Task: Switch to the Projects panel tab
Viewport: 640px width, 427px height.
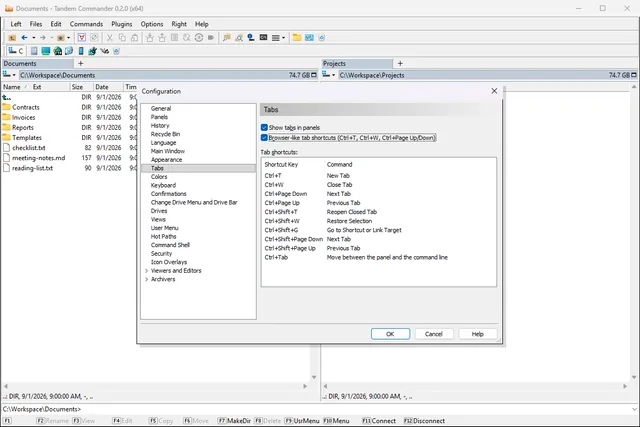Action: pyautogui.click(x=357, y=64)
